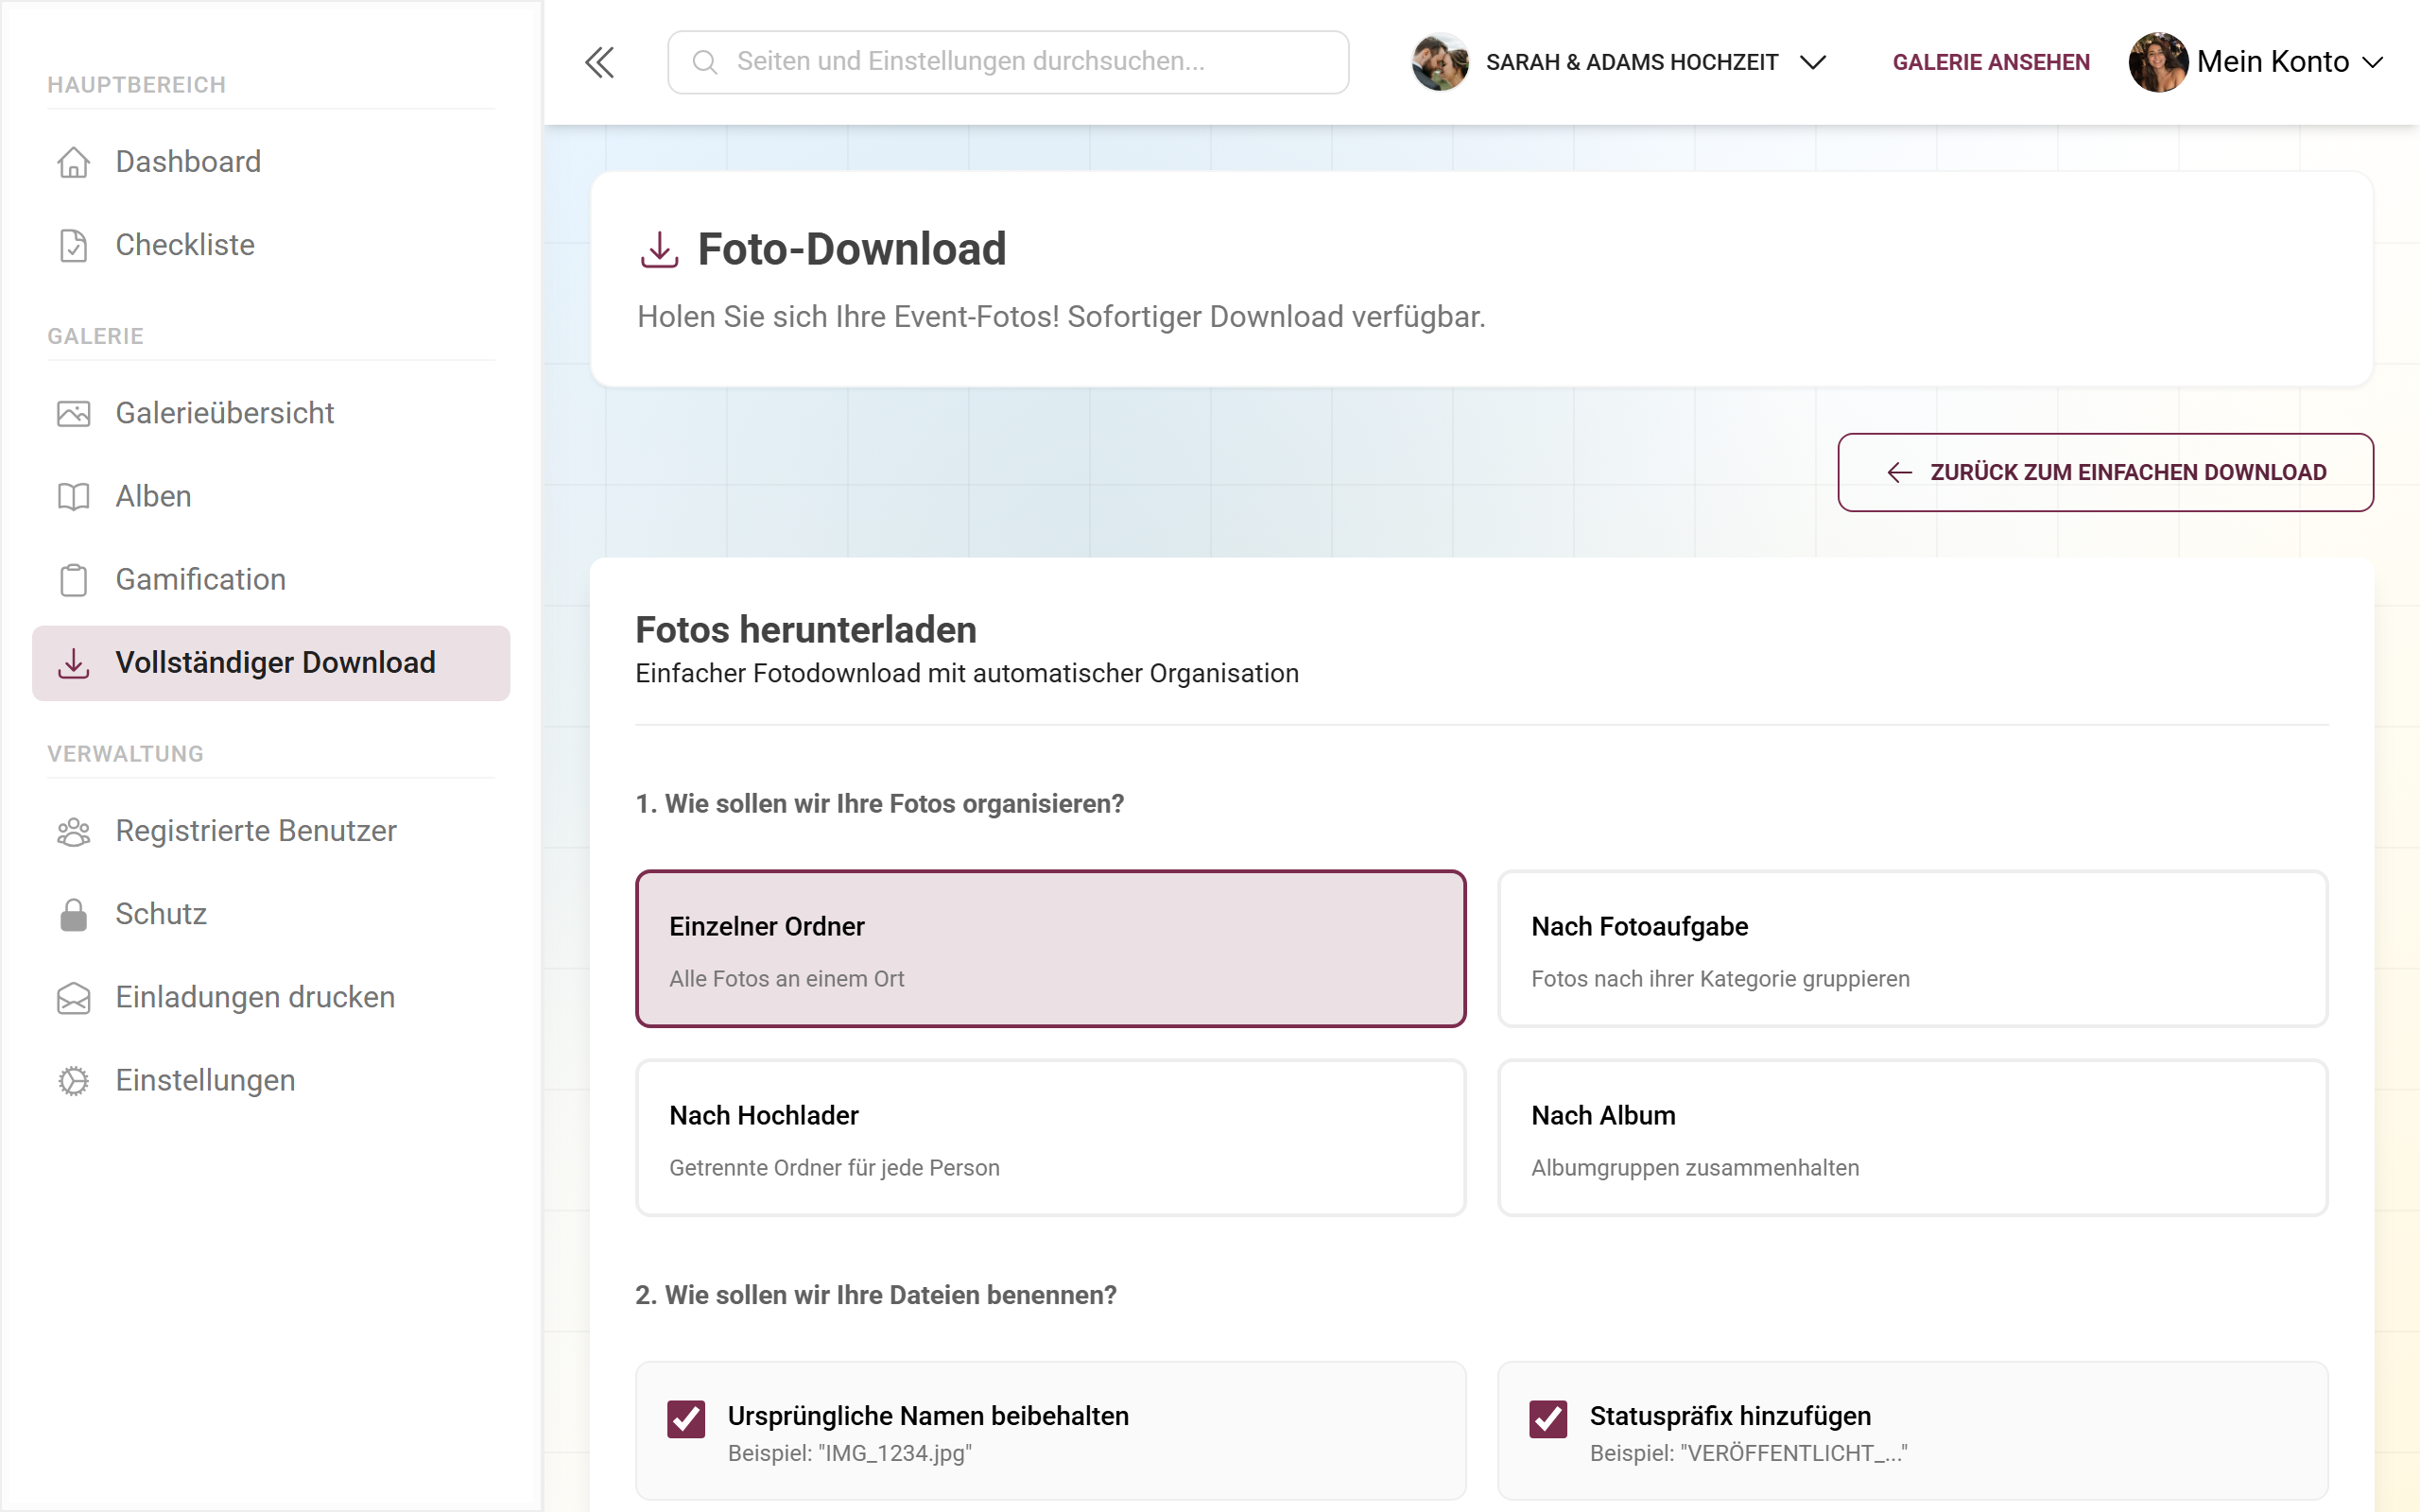Click the wedding couple event thumbnail
This screenshot has height=1512, width=2420.
pyautogui.click(x=1439, y=62)
